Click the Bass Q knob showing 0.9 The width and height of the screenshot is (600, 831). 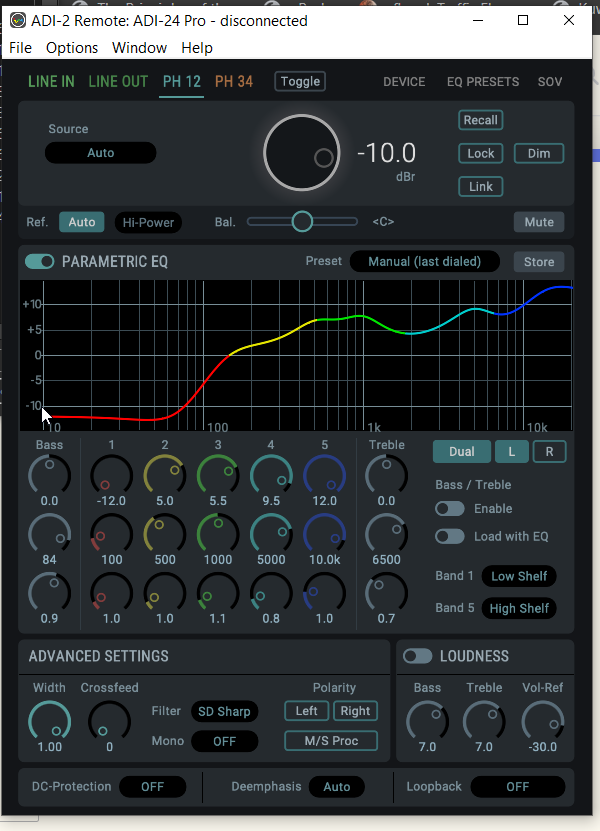49,593
